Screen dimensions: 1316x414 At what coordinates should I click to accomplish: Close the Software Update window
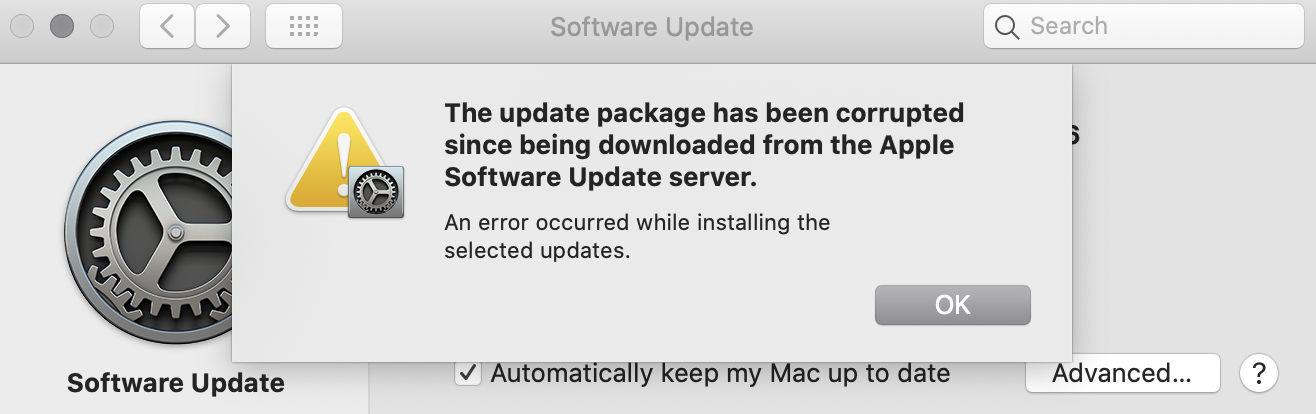click(x=22, y=27)
